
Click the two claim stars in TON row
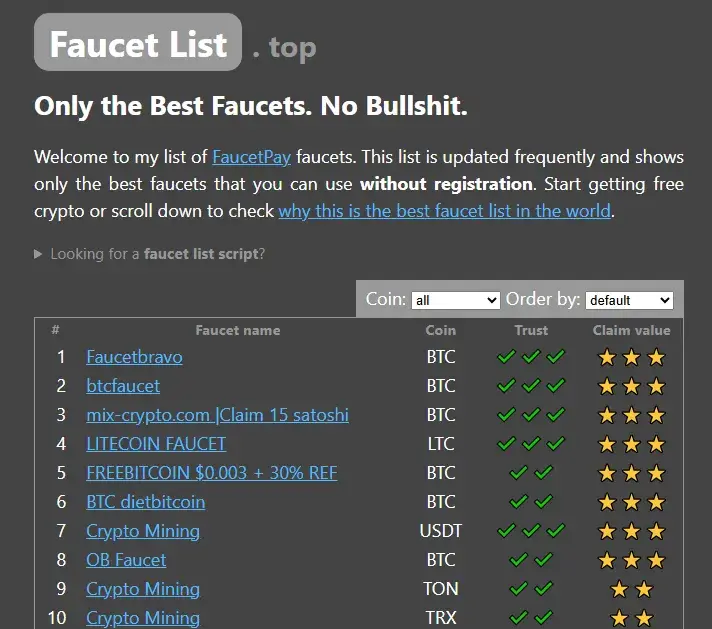coord(632,589)
